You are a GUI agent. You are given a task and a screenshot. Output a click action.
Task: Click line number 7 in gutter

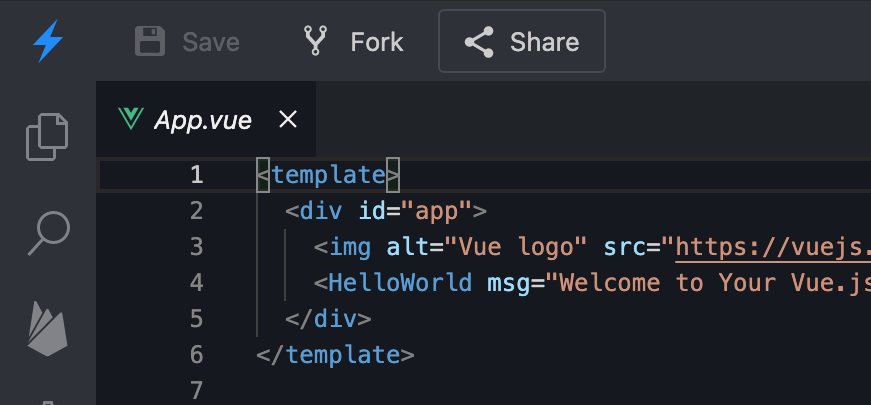pos(196,390)
